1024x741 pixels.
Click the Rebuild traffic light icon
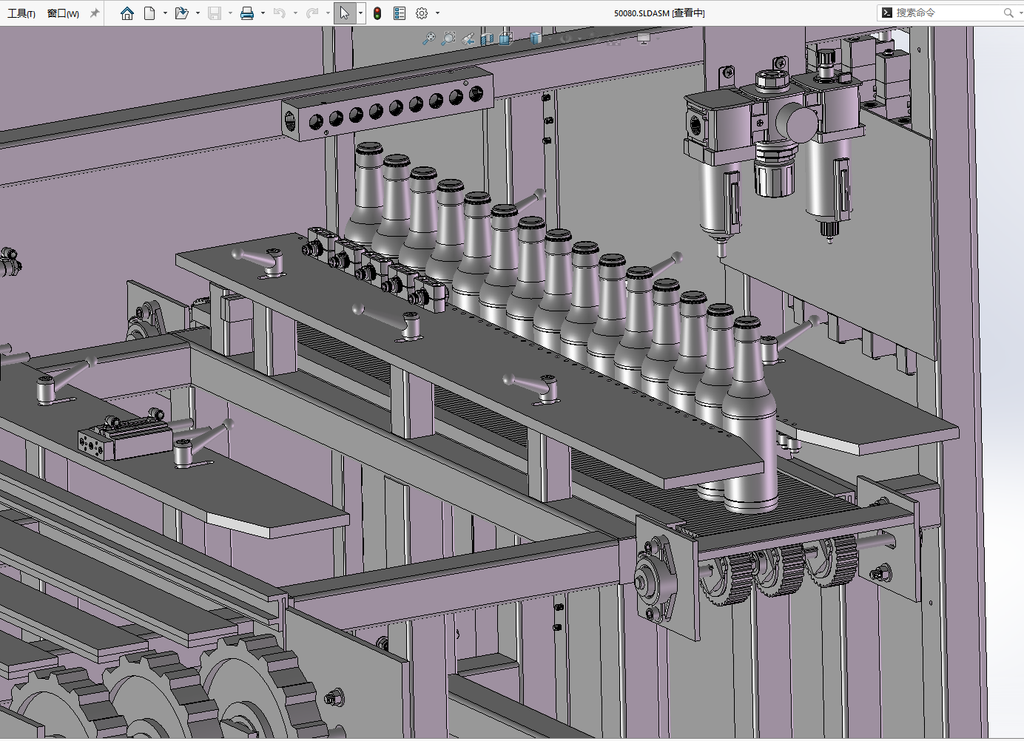point(377,12)
